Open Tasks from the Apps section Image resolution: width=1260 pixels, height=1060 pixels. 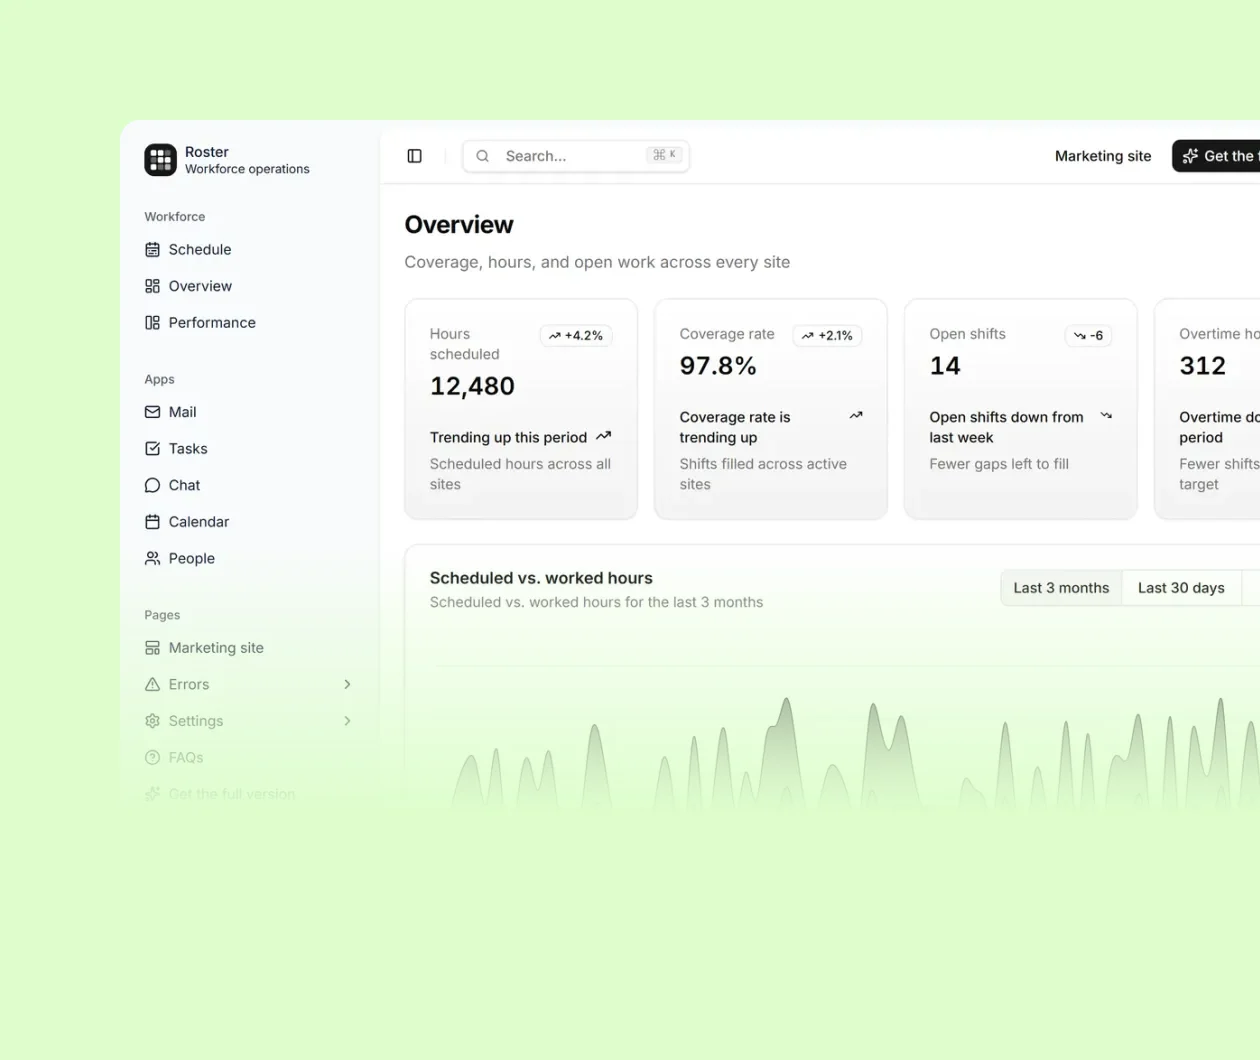[250, 448]
